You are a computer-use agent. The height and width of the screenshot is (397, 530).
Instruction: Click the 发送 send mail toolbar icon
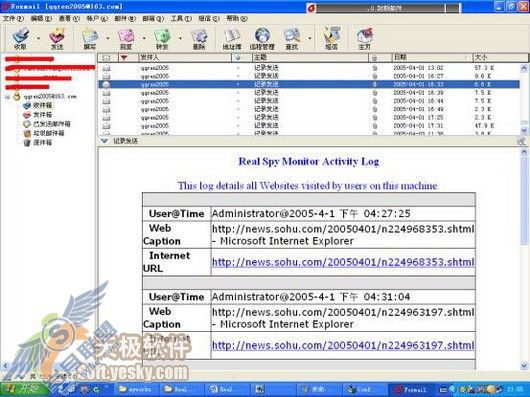click(x=56, y=39)
